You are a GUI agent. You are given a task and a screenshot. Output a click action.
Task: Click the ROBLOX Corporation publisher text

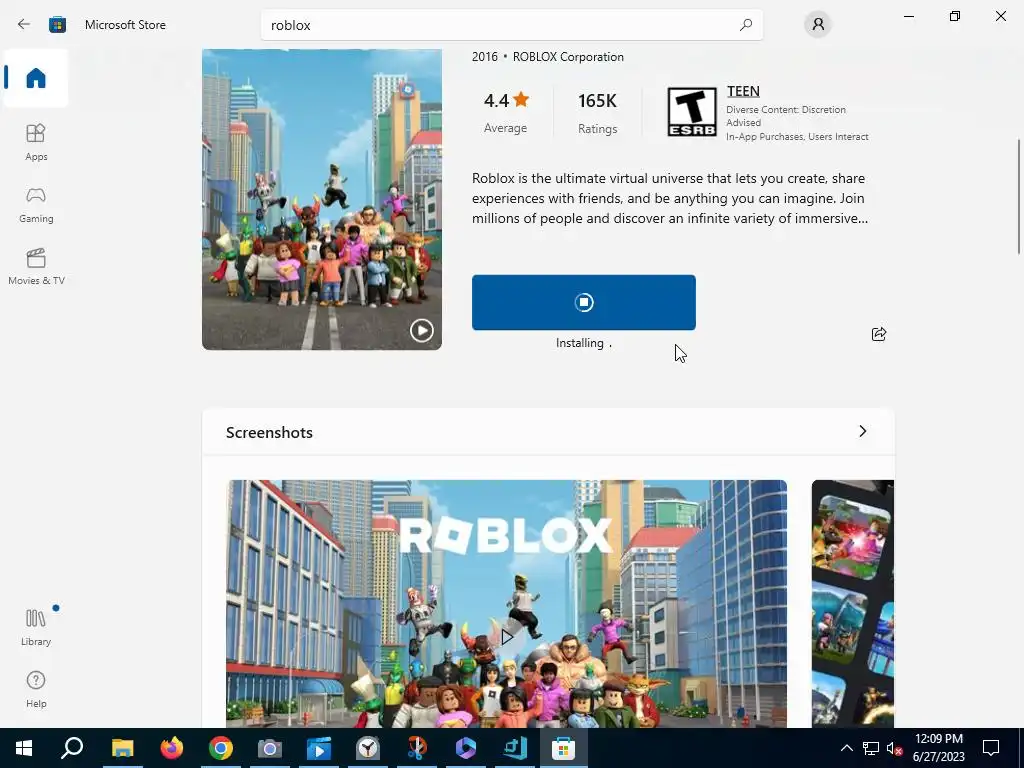click(568, 57)
